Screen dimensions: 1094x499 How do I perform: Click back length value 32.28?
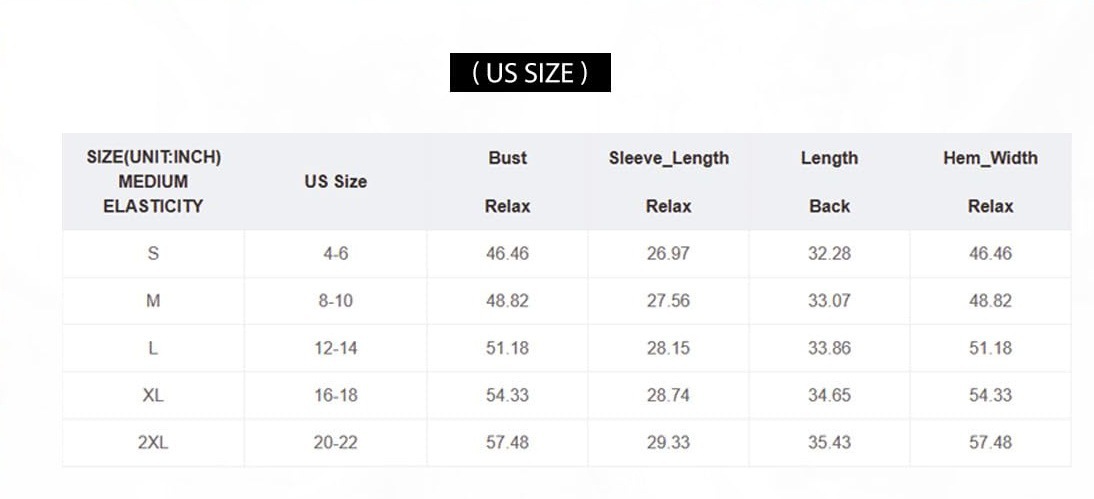[829, 254]
